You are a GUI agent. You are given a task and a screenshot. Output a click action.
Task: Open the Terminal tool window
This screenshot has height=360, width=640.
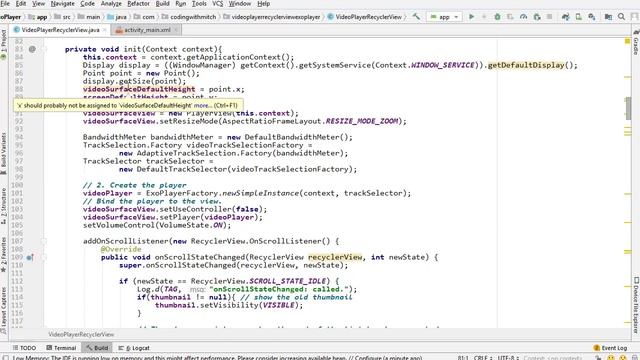tap(61, 348)
